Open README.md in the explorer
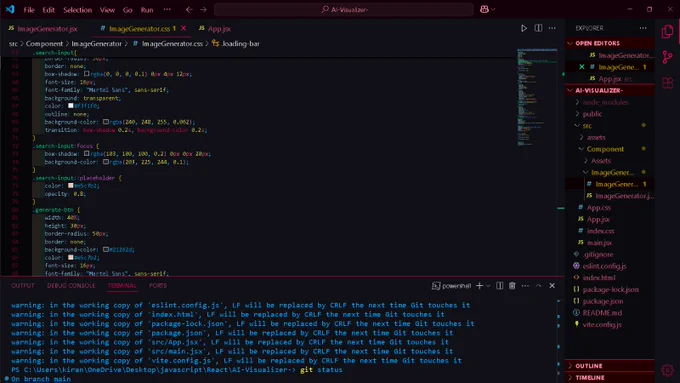 [602, 313]
